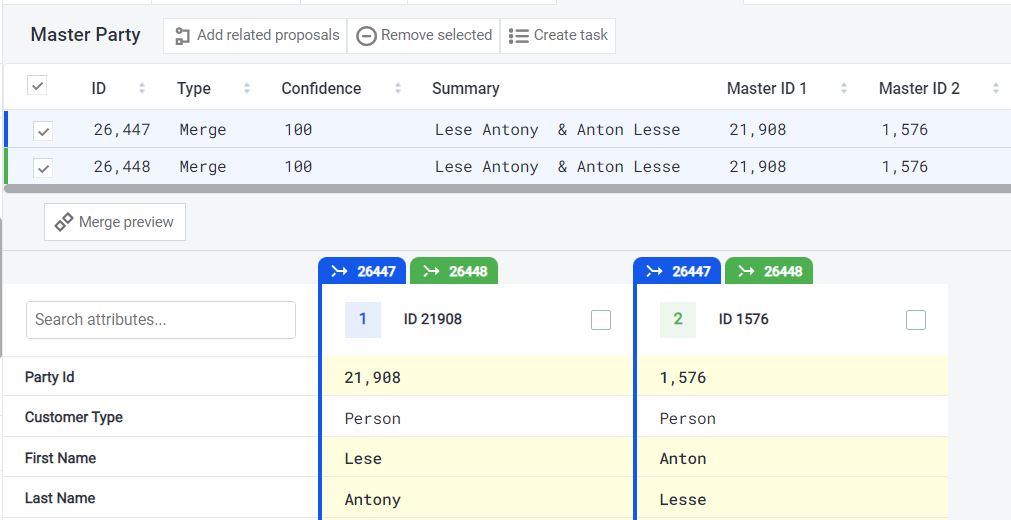Screen dimensions: 1011x520
Task: Select the Summary column header
Action: pos(465,88)
